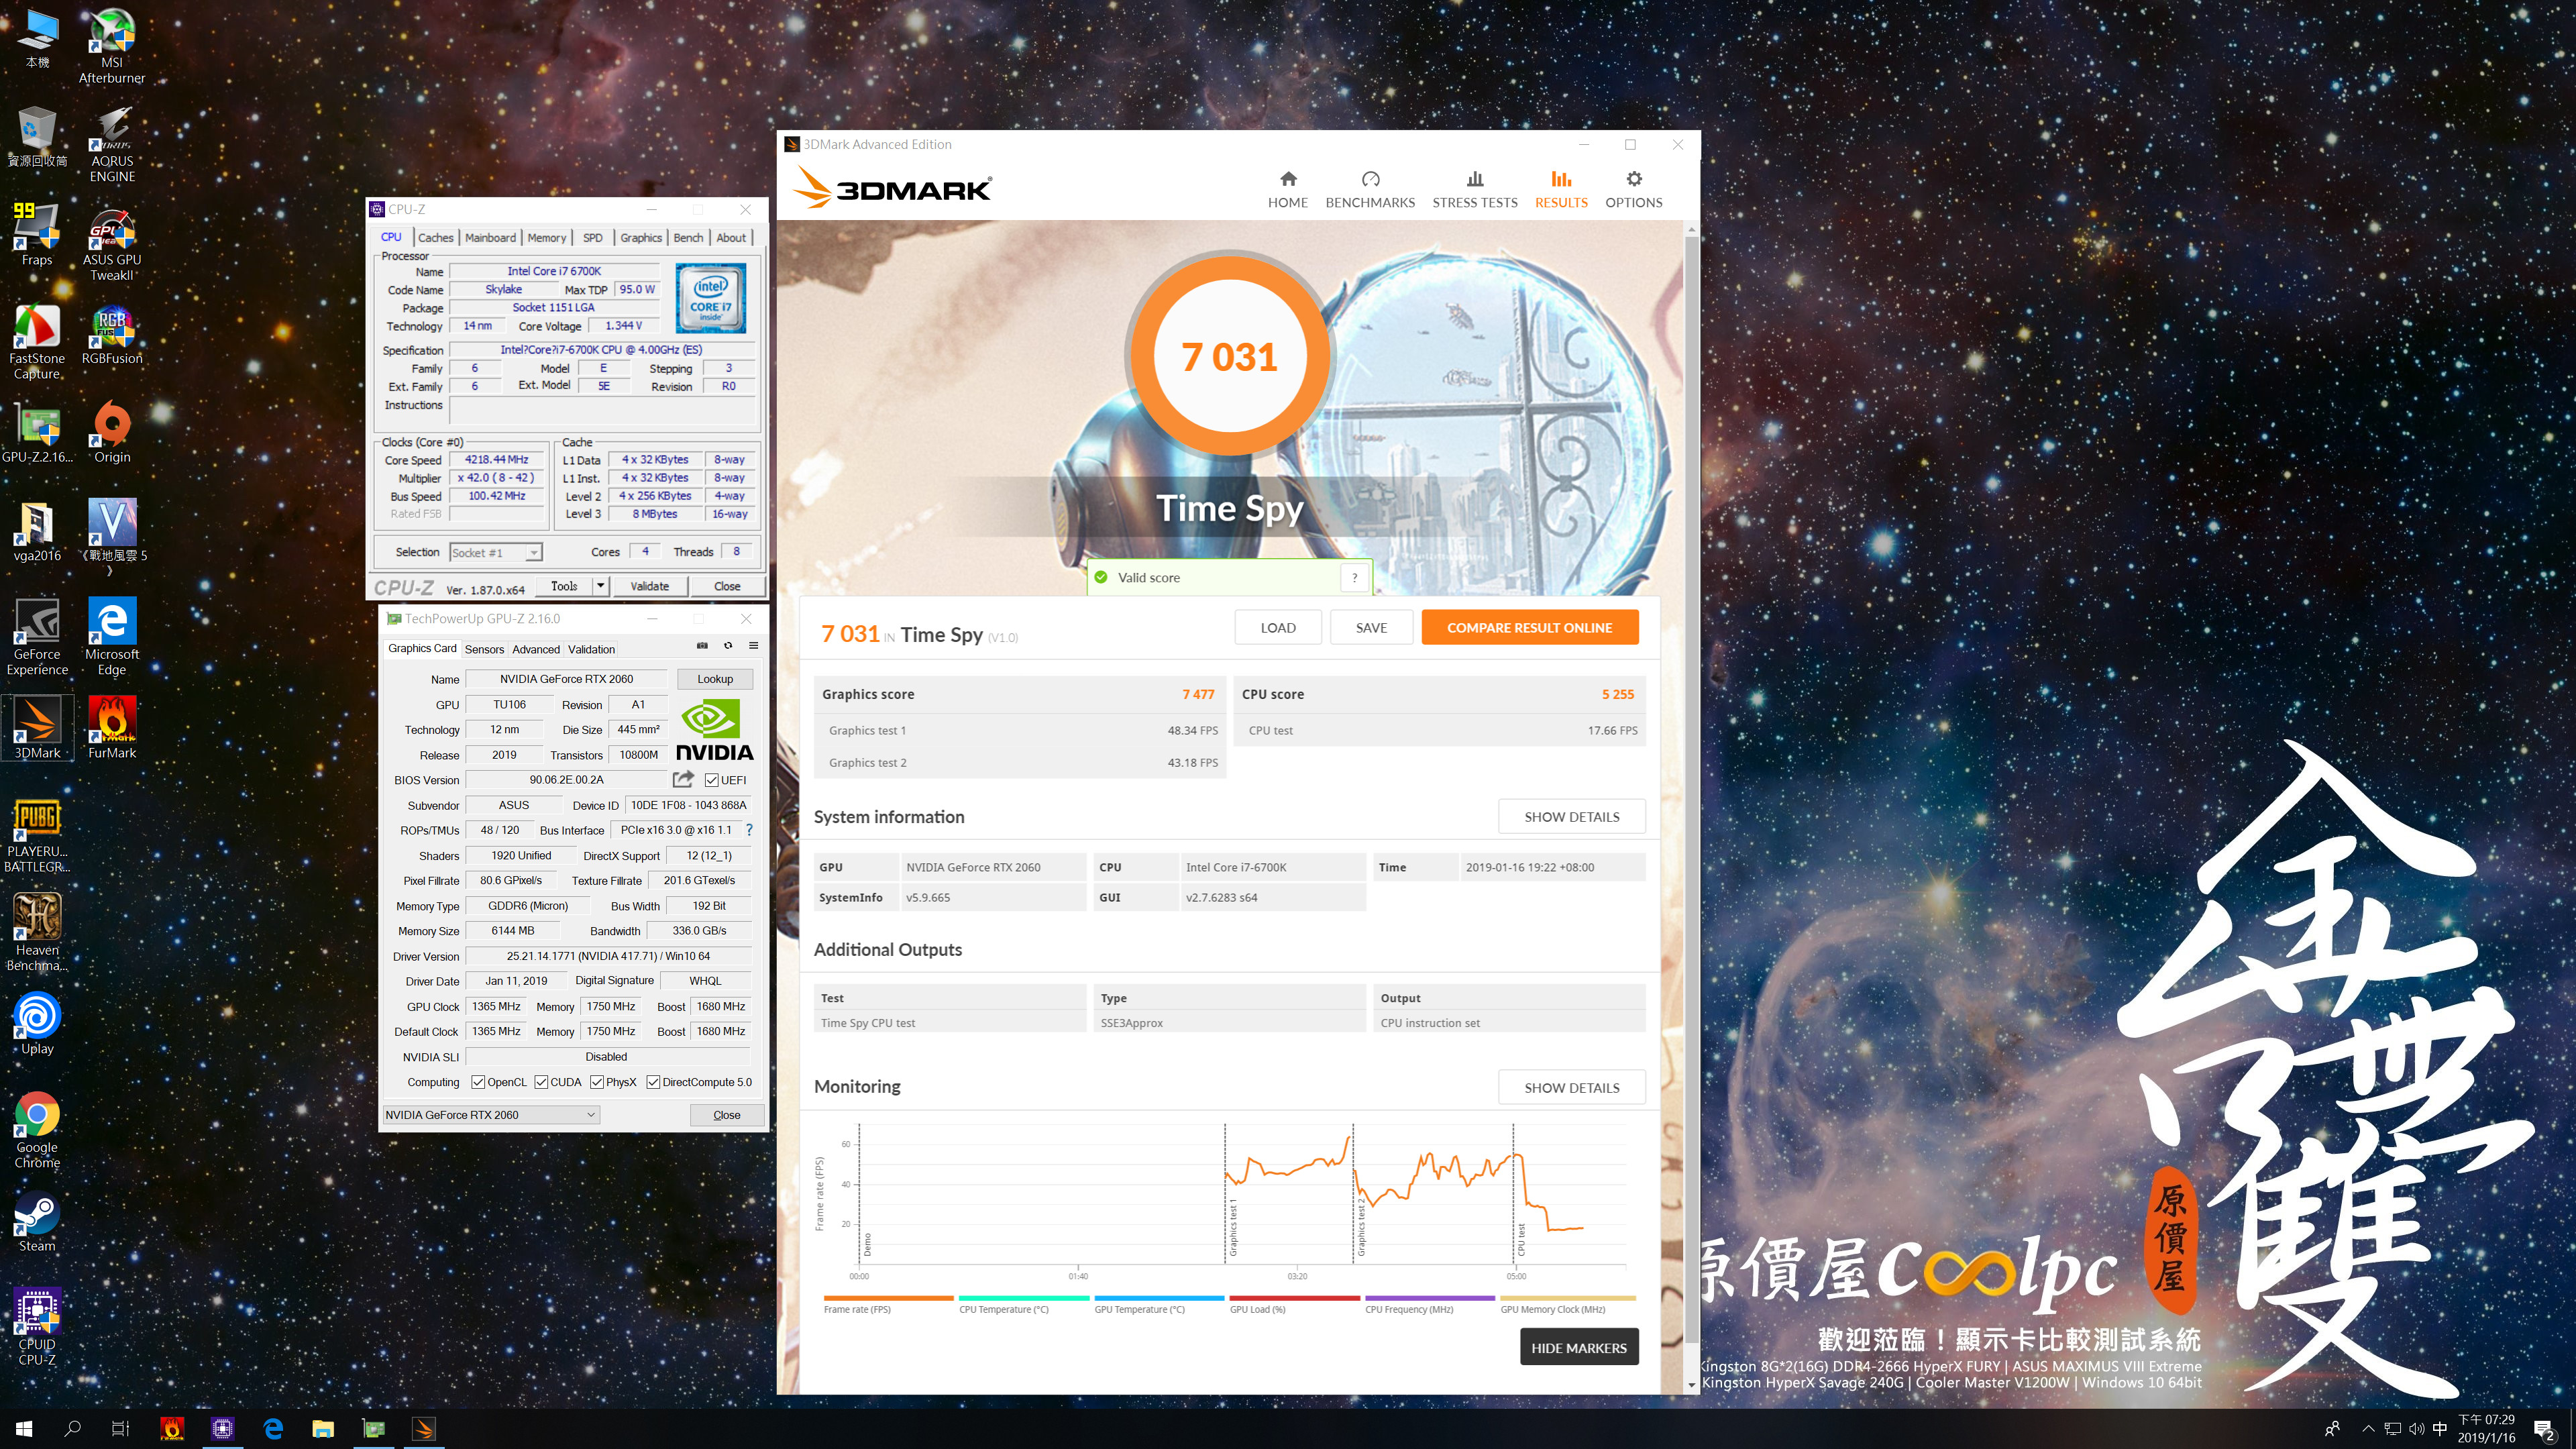Expand CPU-Z Tools dropdown arrow
Screen dimensions: 2576x1449
pos(601,586)
